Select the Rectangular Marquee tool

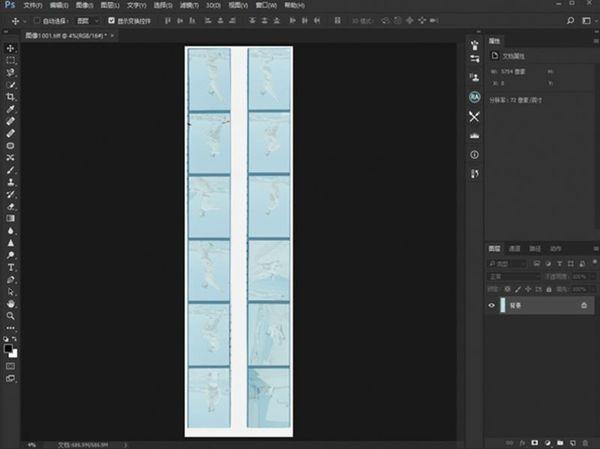[x=10, y=60]
